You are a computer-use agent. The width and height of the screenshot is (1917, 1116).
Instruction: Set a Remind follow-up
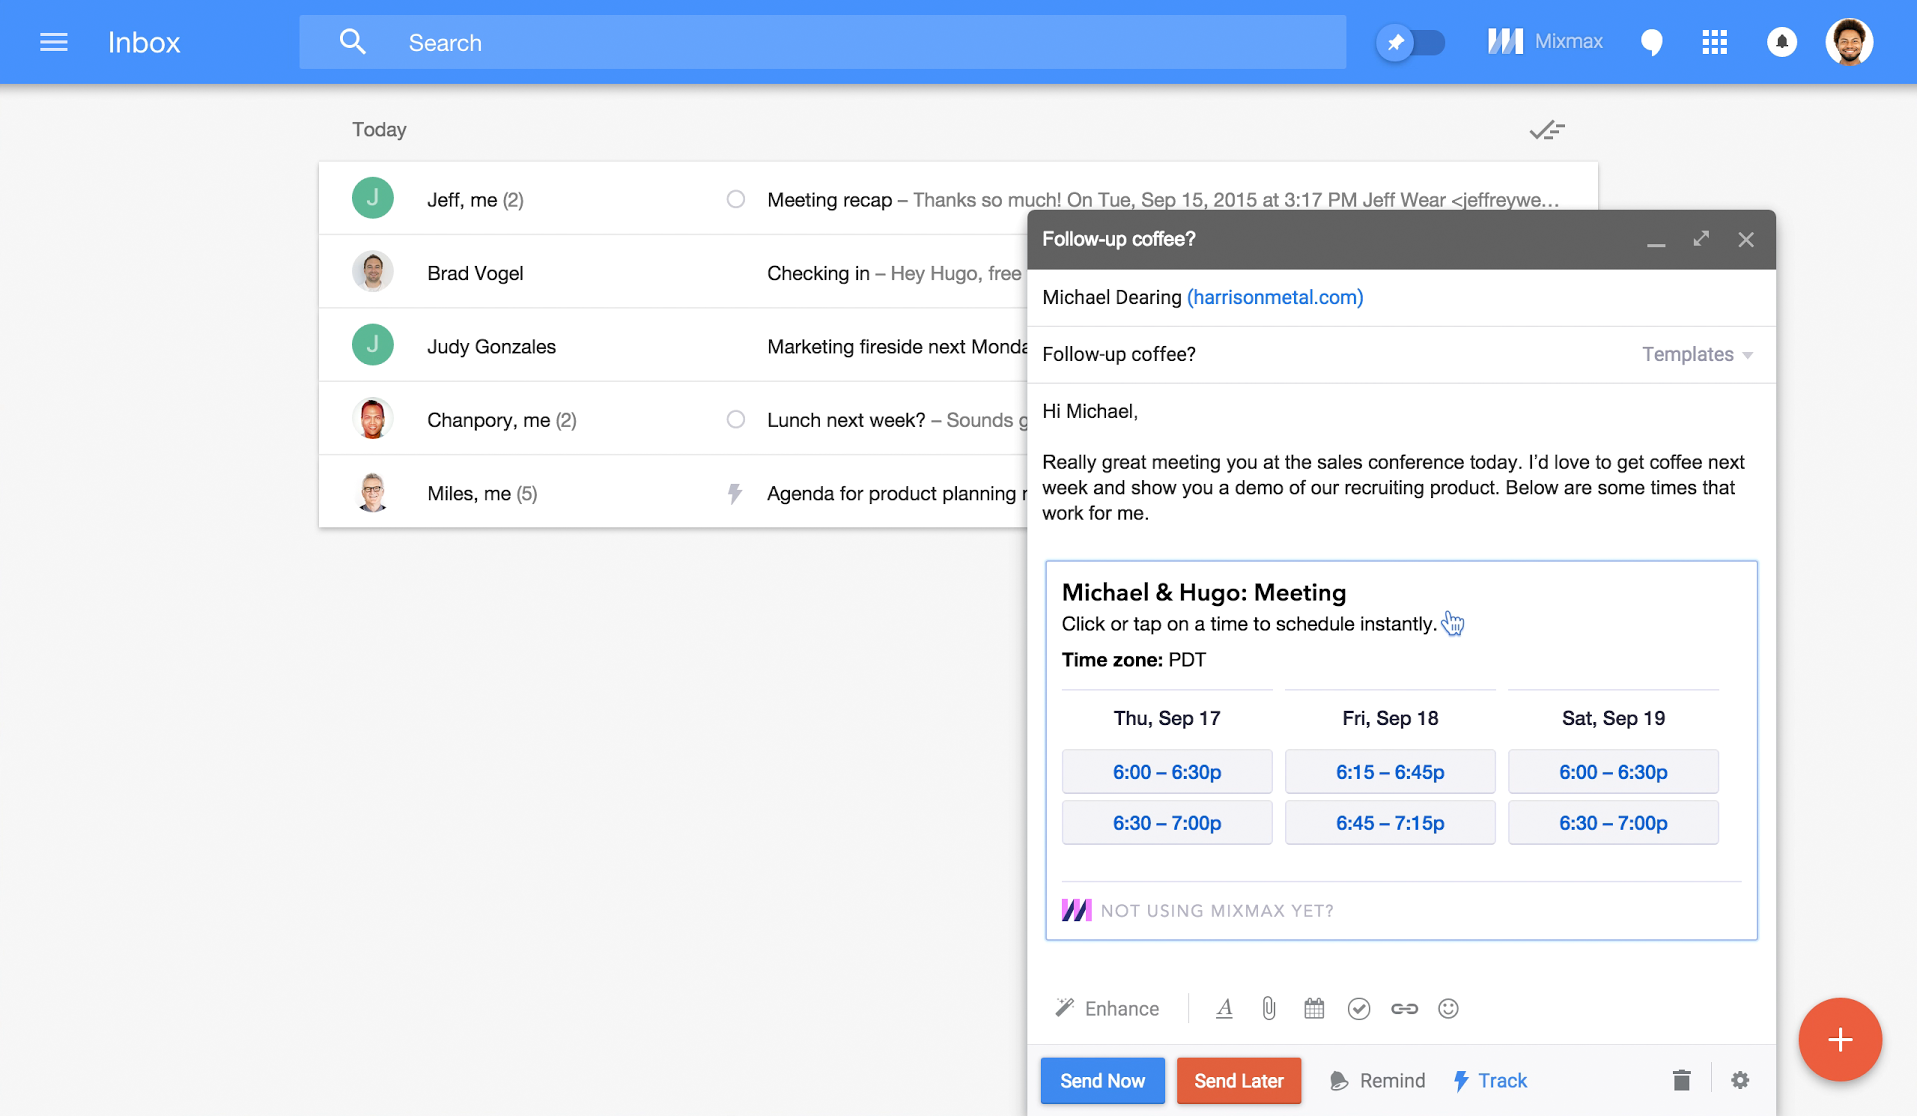1378,1080
